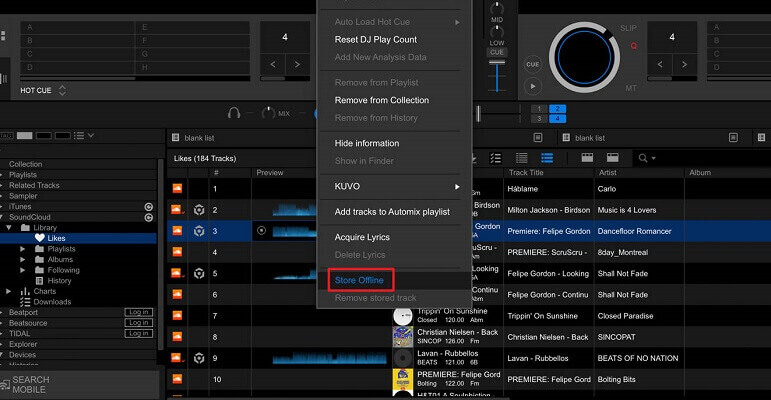The image size is (771, 400).
Task: Click the SoundCloud icon on track 1
Action: (x=177, y=188)
